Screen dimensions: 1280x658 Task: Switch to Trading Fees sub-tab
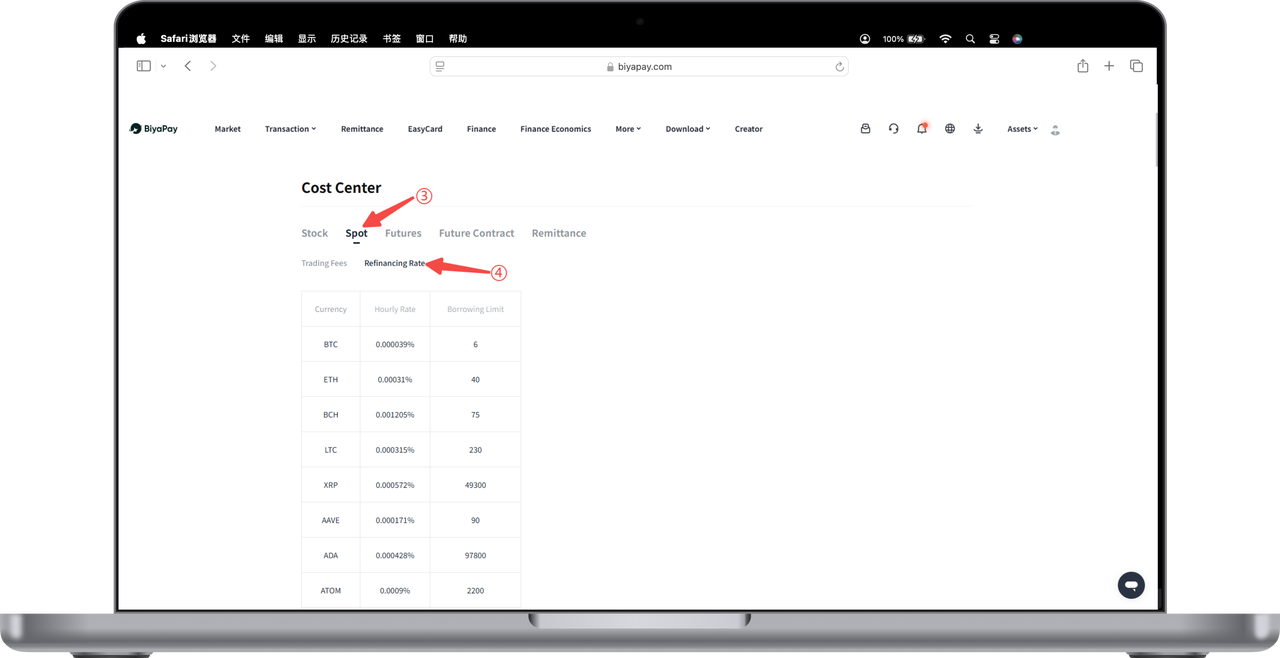(324, 263)
